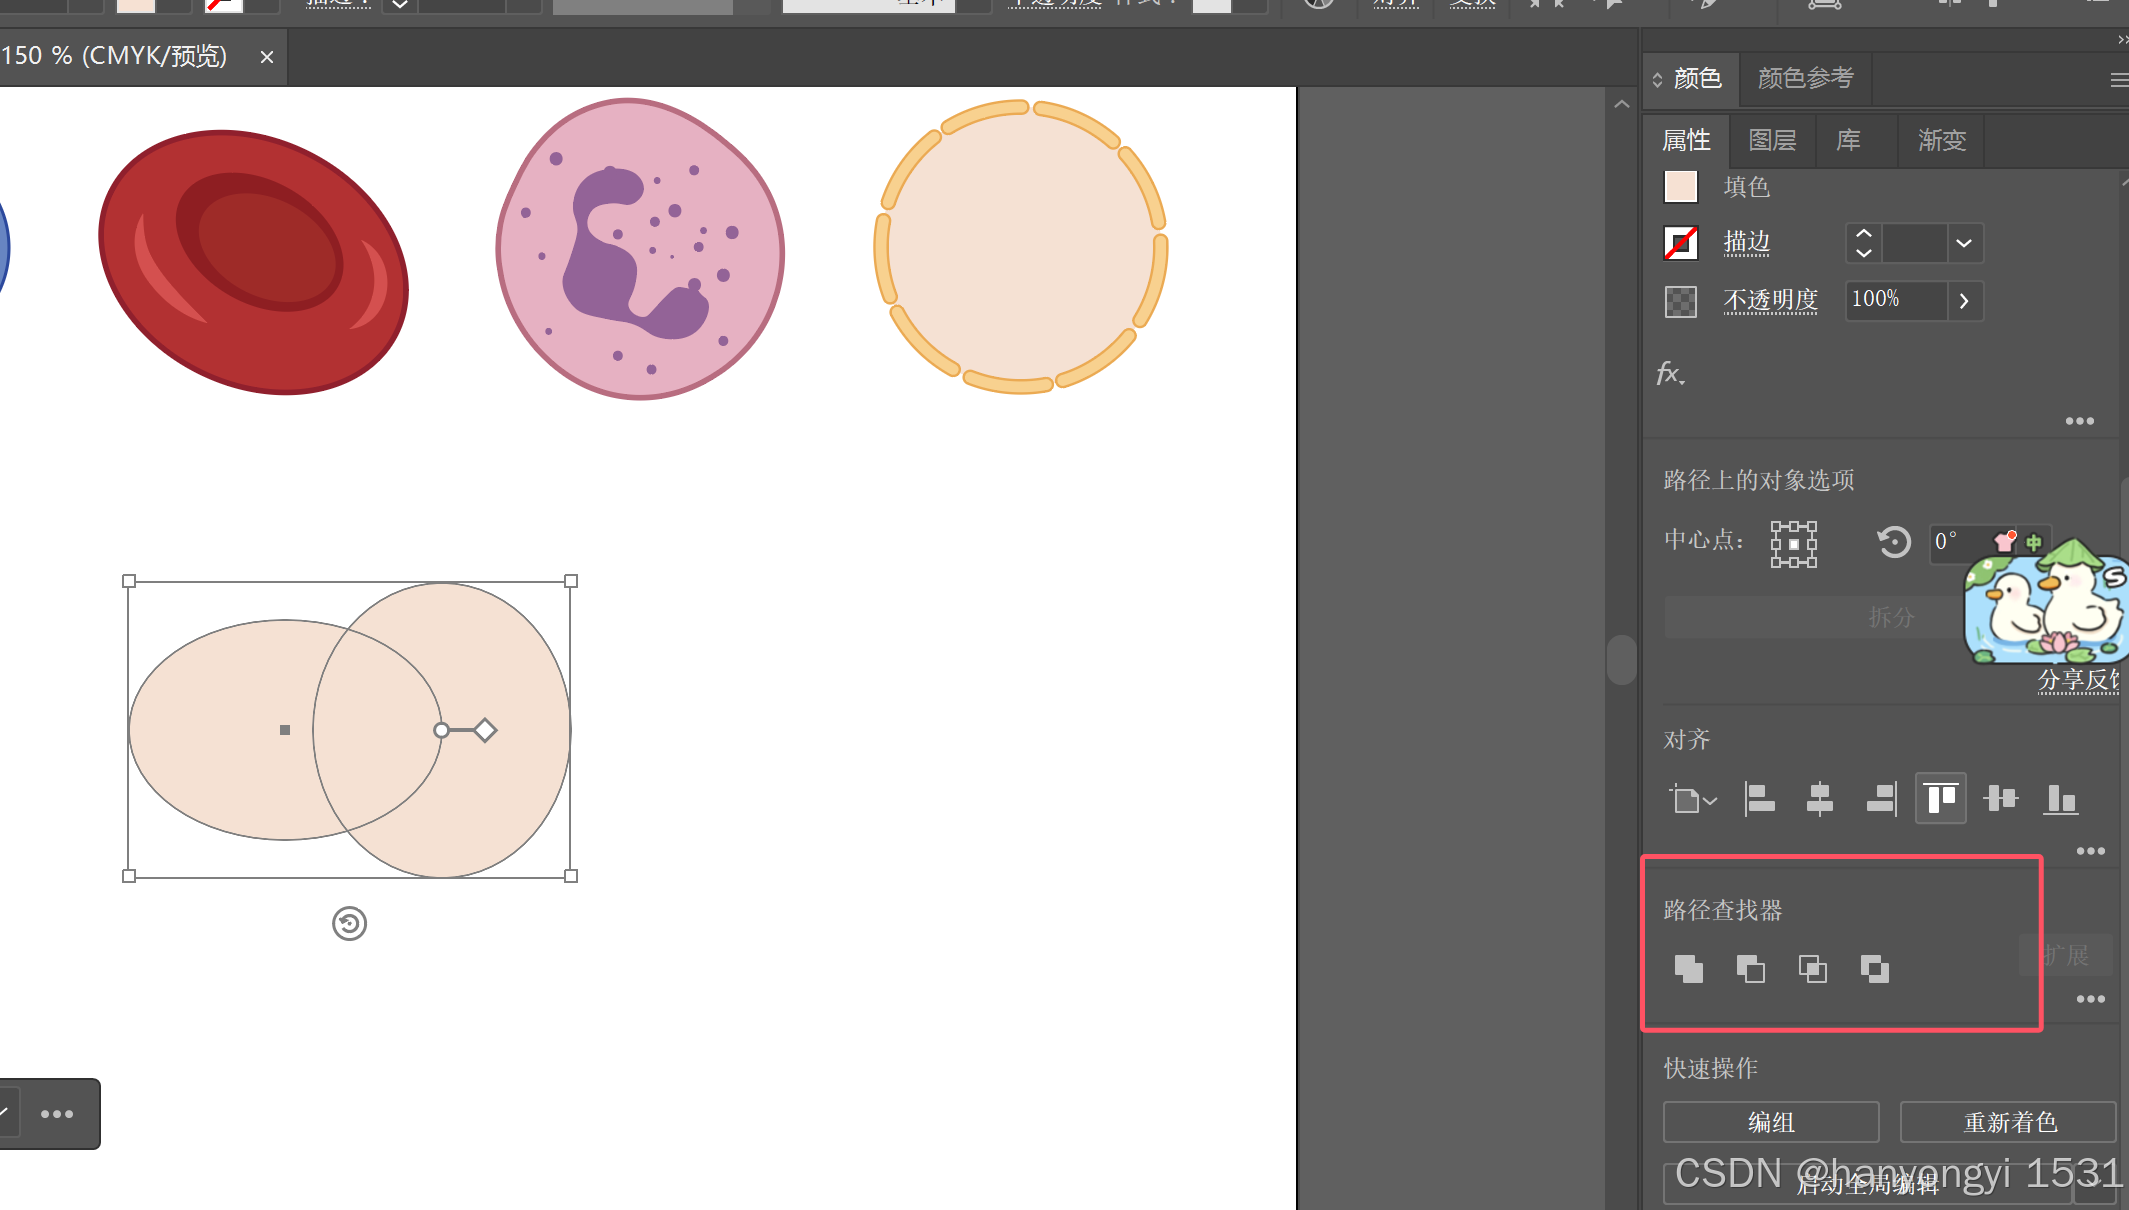Open the stroke weight dropdown
2129x1210 pixels.
1964,243
